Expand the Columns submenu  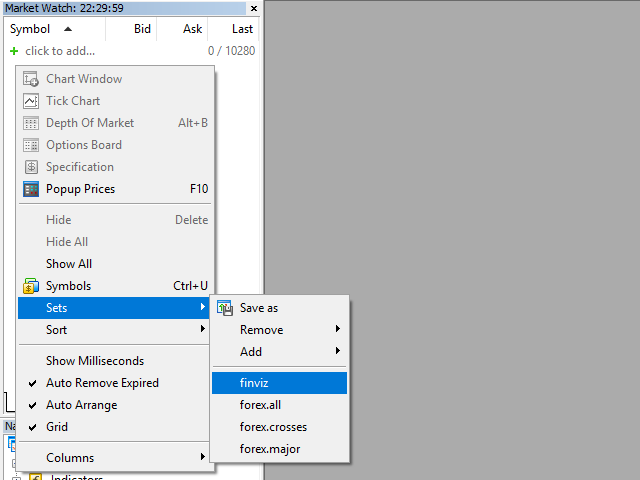tap(114, 458)
